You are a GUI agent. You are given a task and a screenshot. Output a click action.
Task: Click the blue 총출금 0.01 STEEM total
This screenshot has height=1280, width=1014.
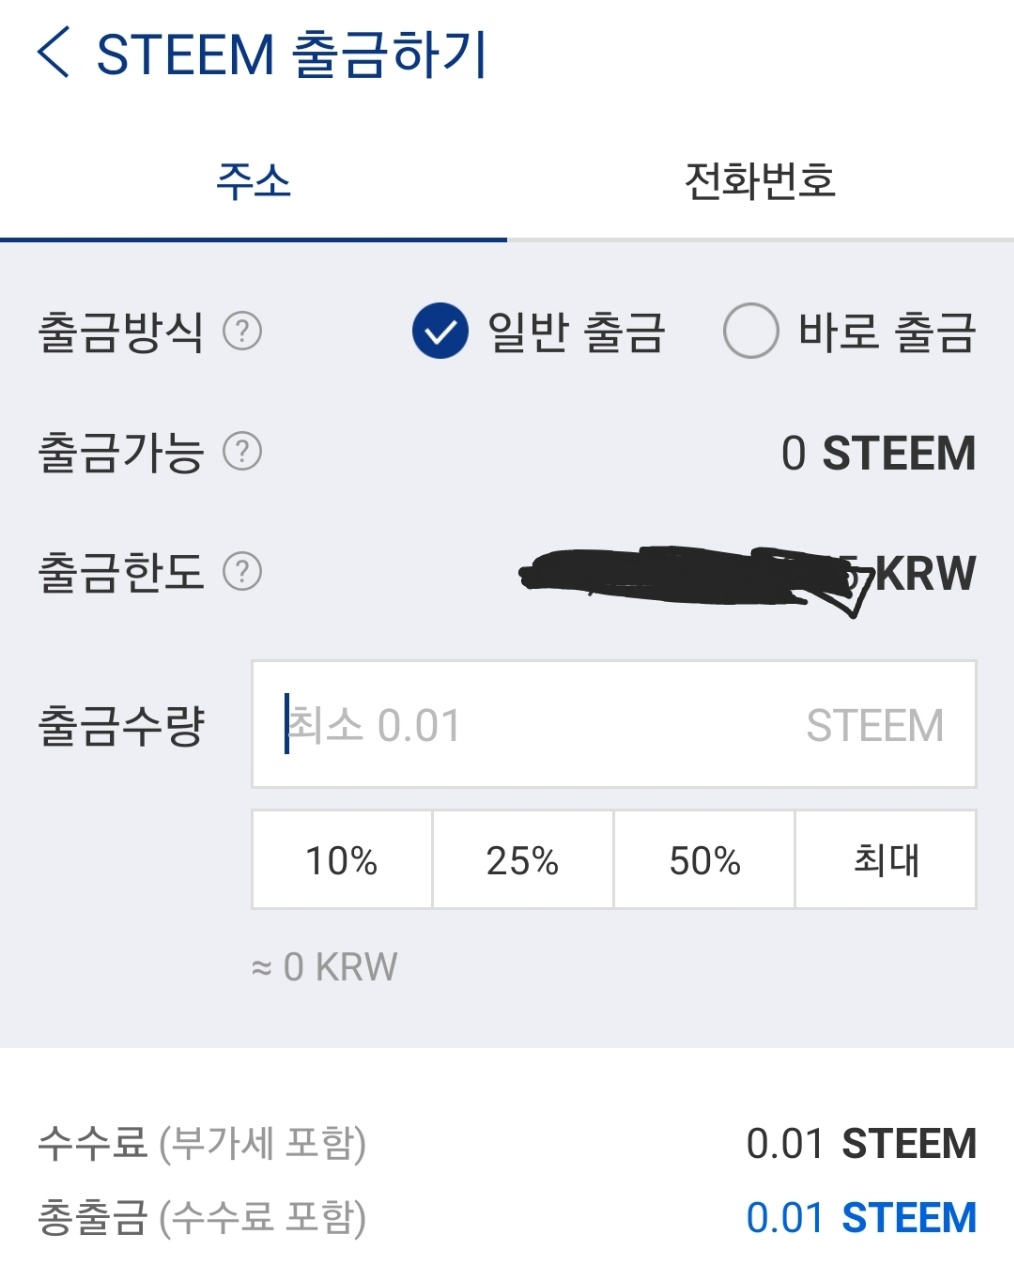(861, 1218)
